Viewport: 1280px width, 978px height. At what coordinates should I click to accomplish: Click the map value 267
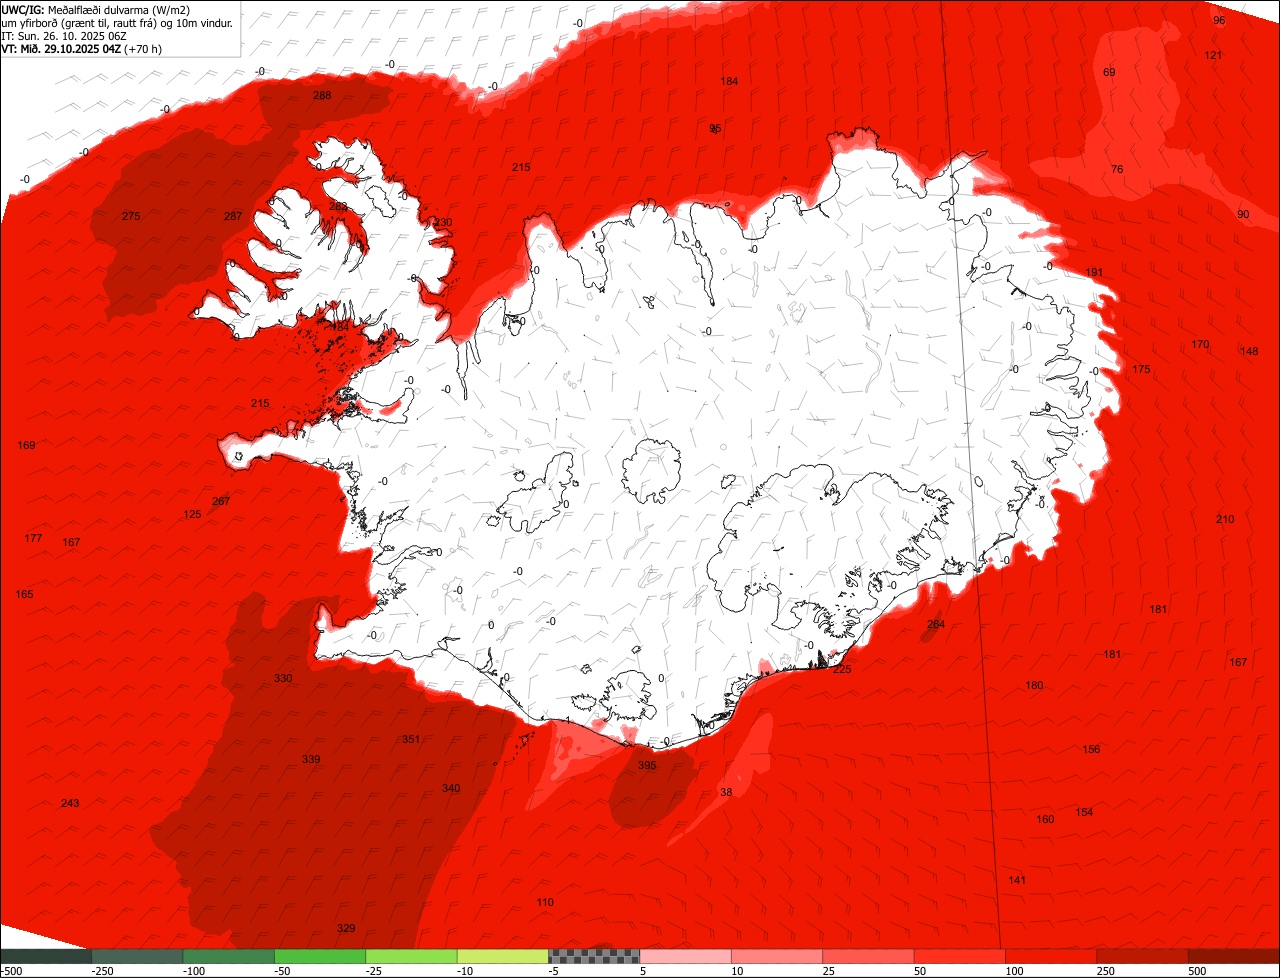coord(221,502)
